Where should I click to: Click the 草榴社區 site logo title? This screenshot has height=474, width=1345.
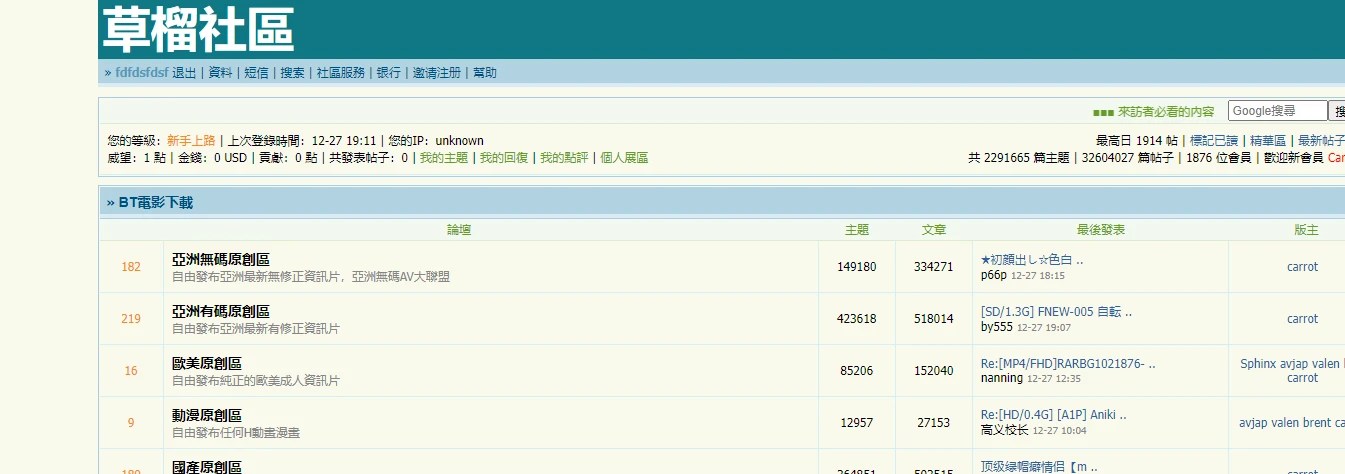[x=198, y=29]
